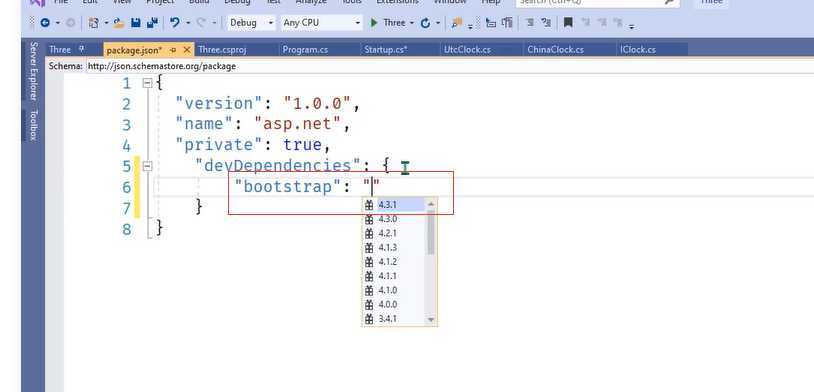Click the pin icon on the Three tab
This screenshot has width=814, height=392.
tap(81, 50)
